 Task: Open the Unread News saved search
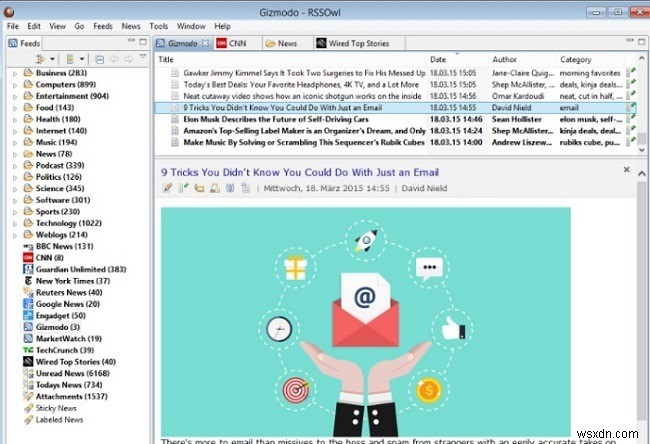coord(66,374)
